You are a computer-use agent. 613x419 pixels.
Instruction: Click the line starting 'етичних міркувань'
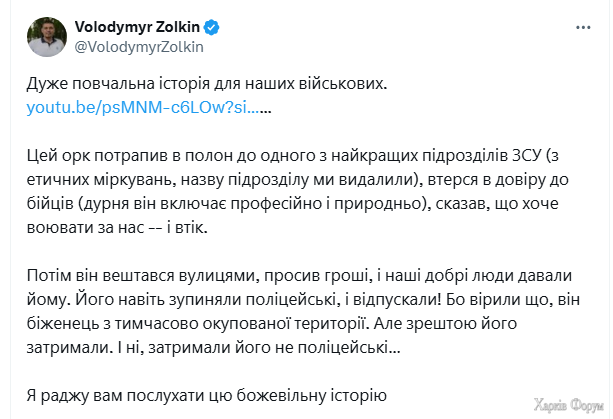[298, 180]
